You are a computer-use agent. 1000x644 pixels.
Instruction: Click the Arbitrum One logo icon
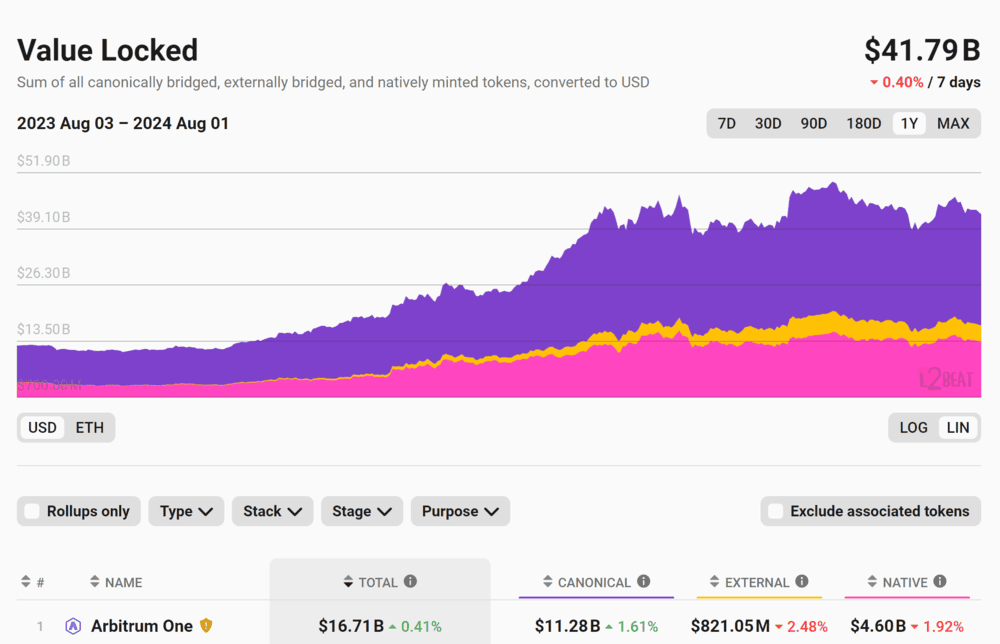click(73, 626)
